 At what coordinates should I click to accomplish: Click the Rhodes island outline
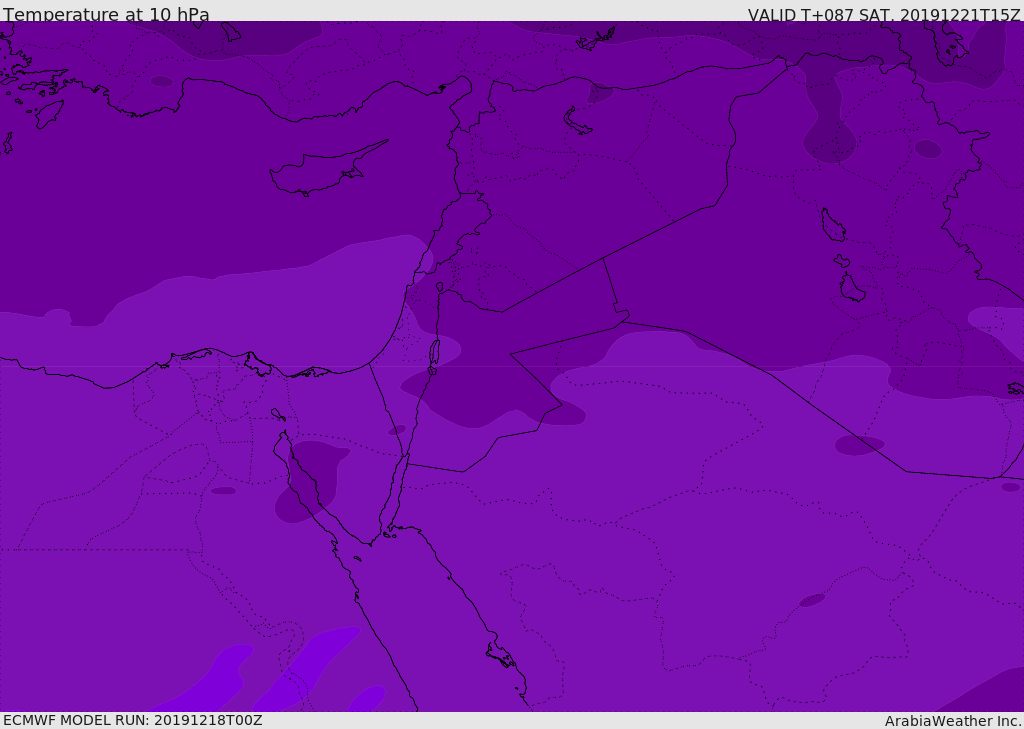[49, 114]
